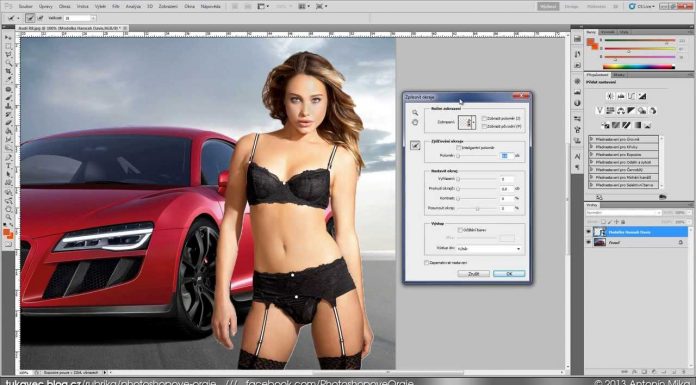Add an Invert adjustment
The height and width of the screenshot is (385, 696).
click(605, 125)
